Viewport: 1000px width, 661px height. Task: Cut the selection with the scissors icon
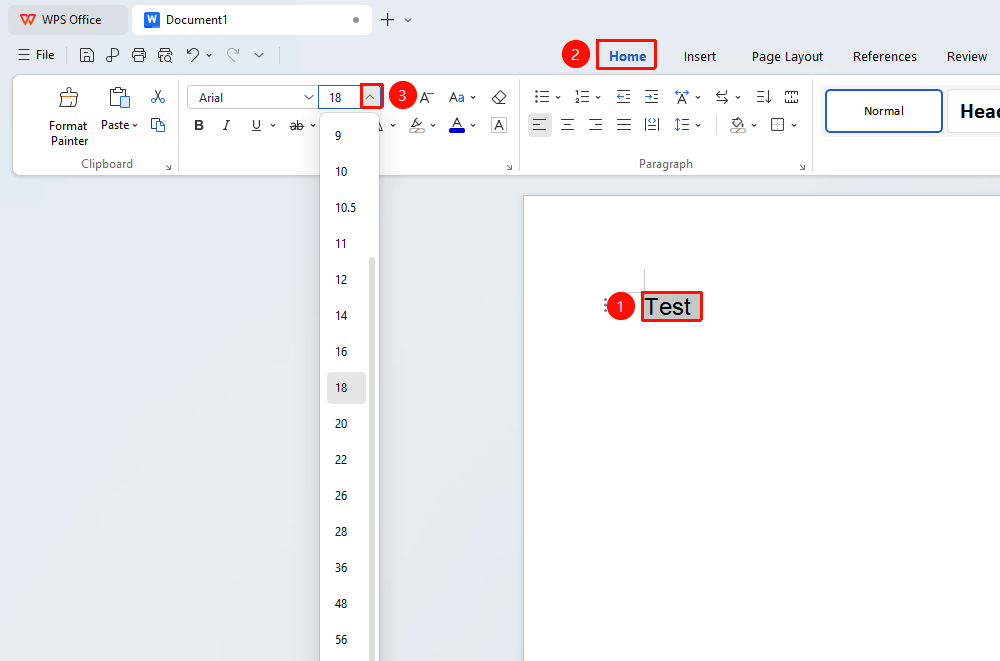(158, 96)
